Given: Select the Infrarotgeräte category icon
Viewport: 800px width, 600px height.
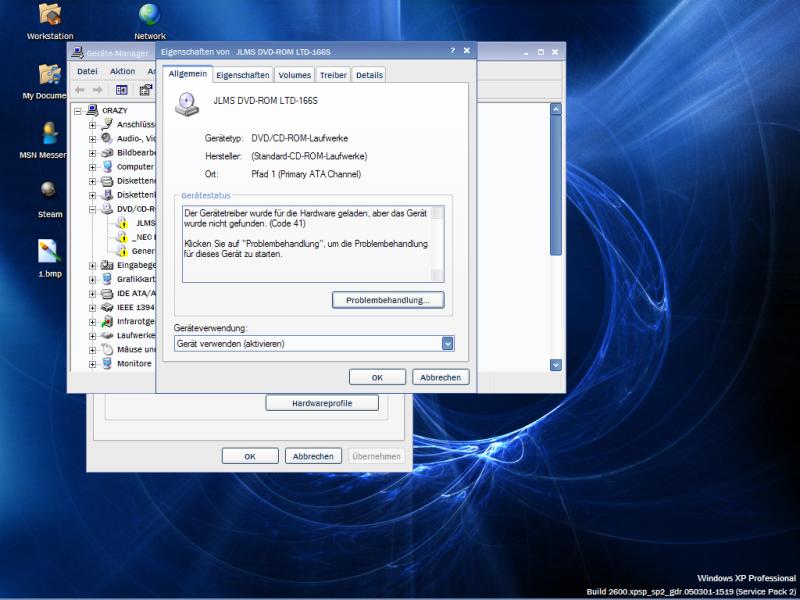Looking at the screenshot, I should pos(107,321).
